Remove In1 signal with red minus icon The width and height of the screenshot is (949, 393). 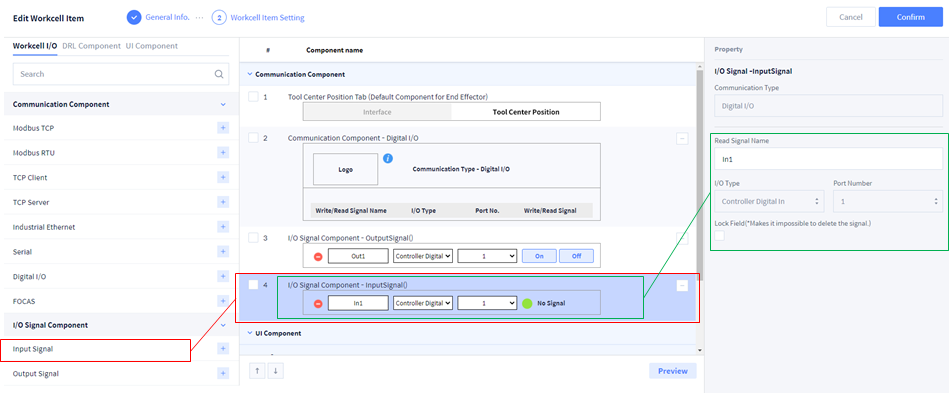tap(318, 303)
